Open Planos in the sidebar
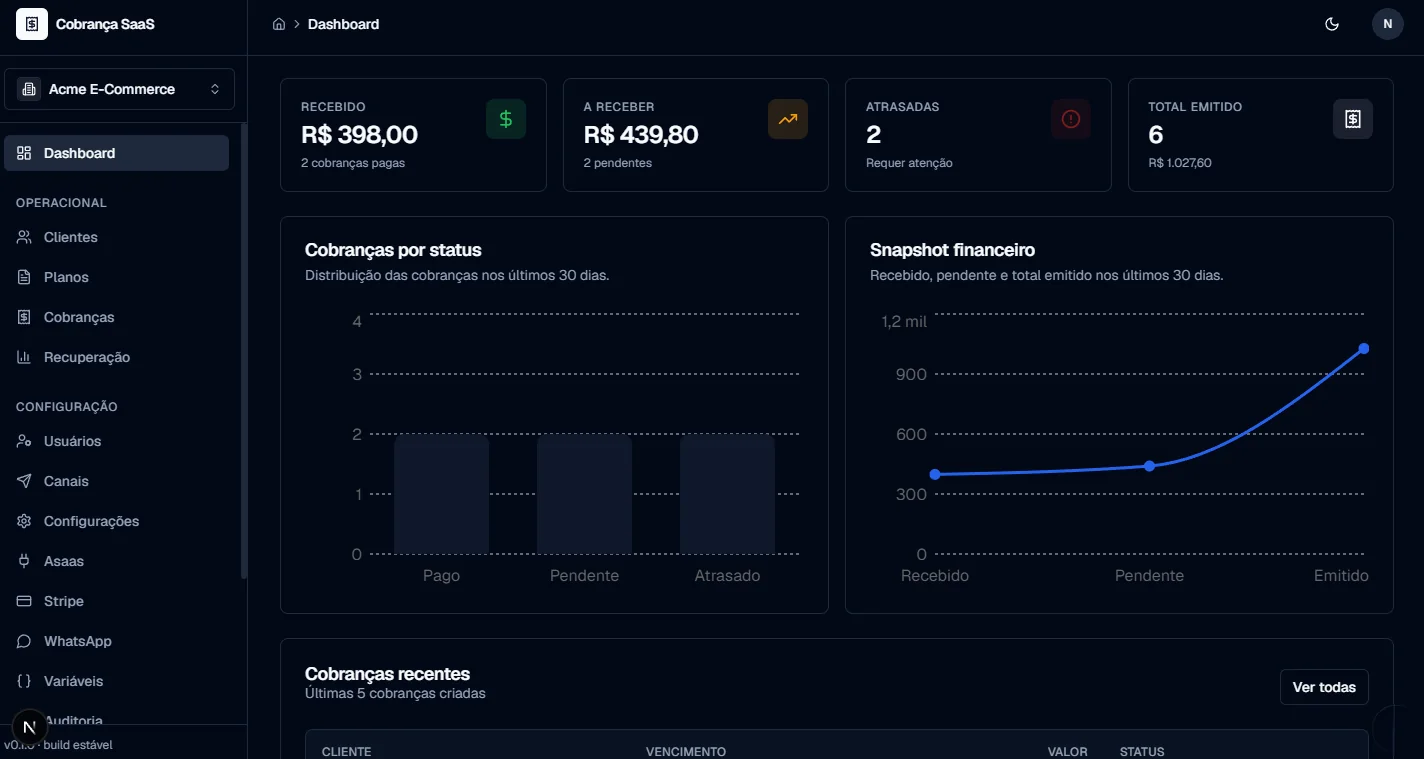Viewport: 1424px width, 759px height. 117,277
